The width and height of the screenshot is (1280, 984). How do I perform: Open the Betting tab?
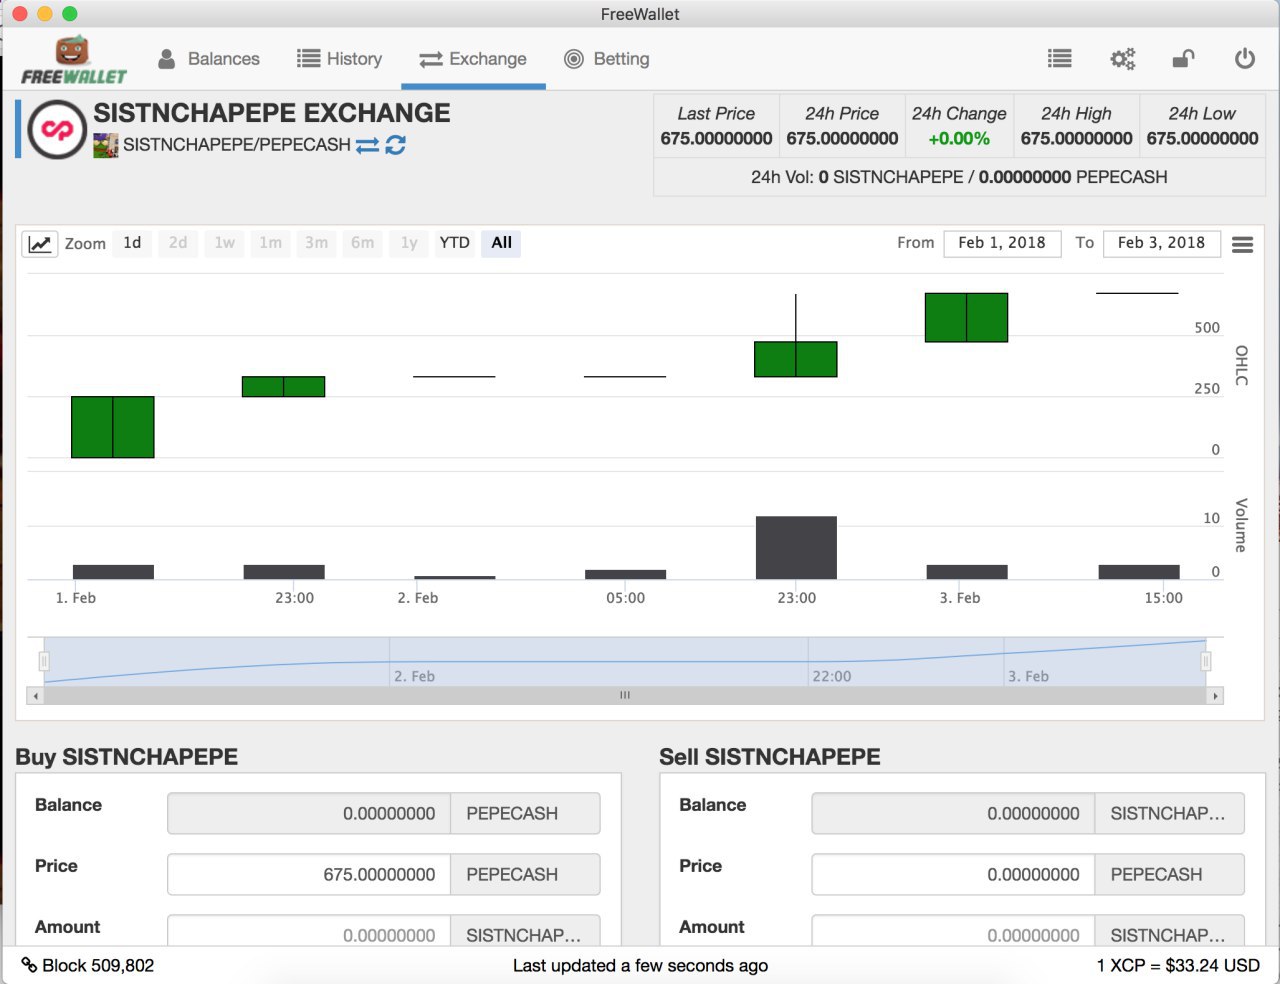[x=607, y=59]
